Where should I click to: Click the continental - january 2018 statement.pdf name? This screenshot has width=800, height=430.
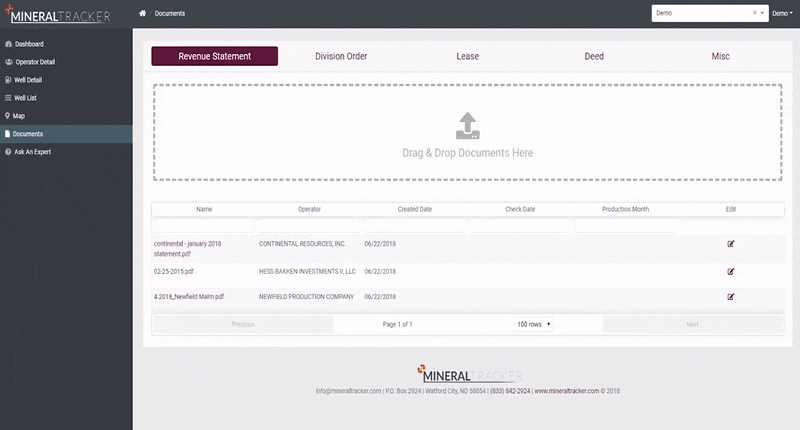pyautogui.click(x=188, y=249)
